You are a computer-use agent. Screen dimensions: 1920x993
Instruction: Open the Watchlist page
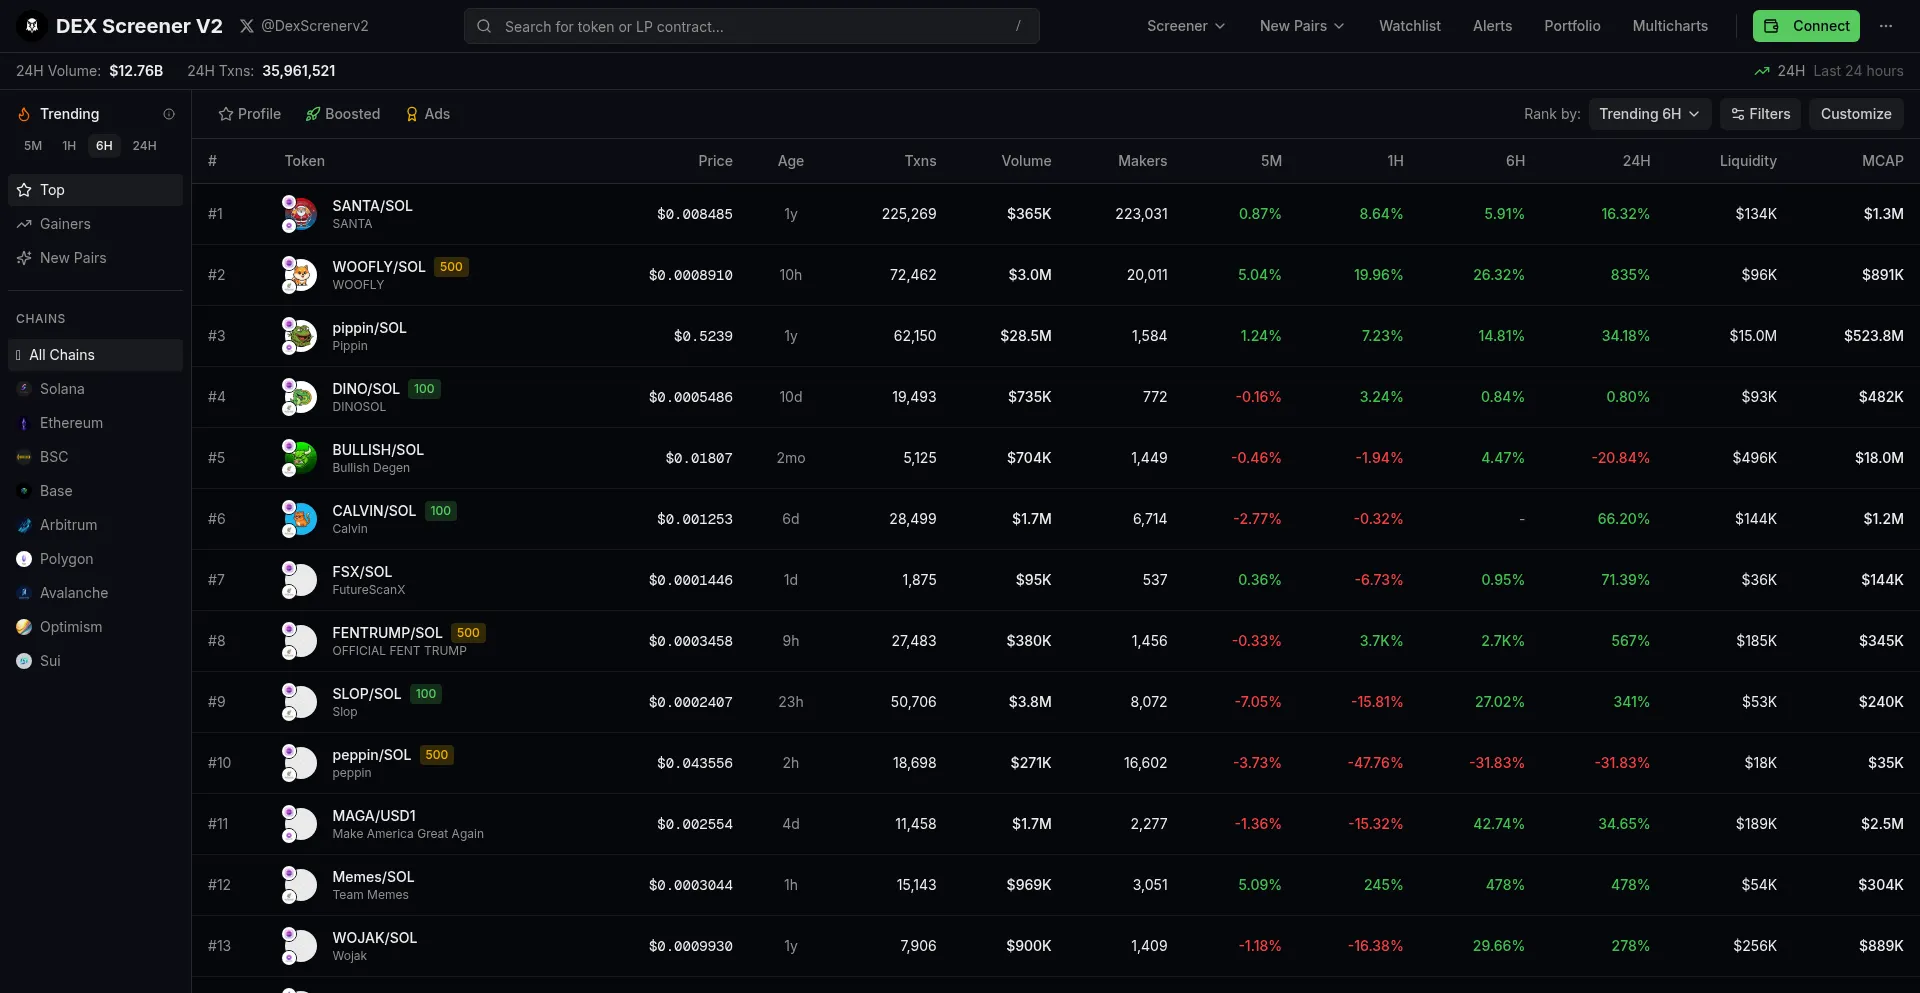pyautogui.click(x=1409, y=26)
